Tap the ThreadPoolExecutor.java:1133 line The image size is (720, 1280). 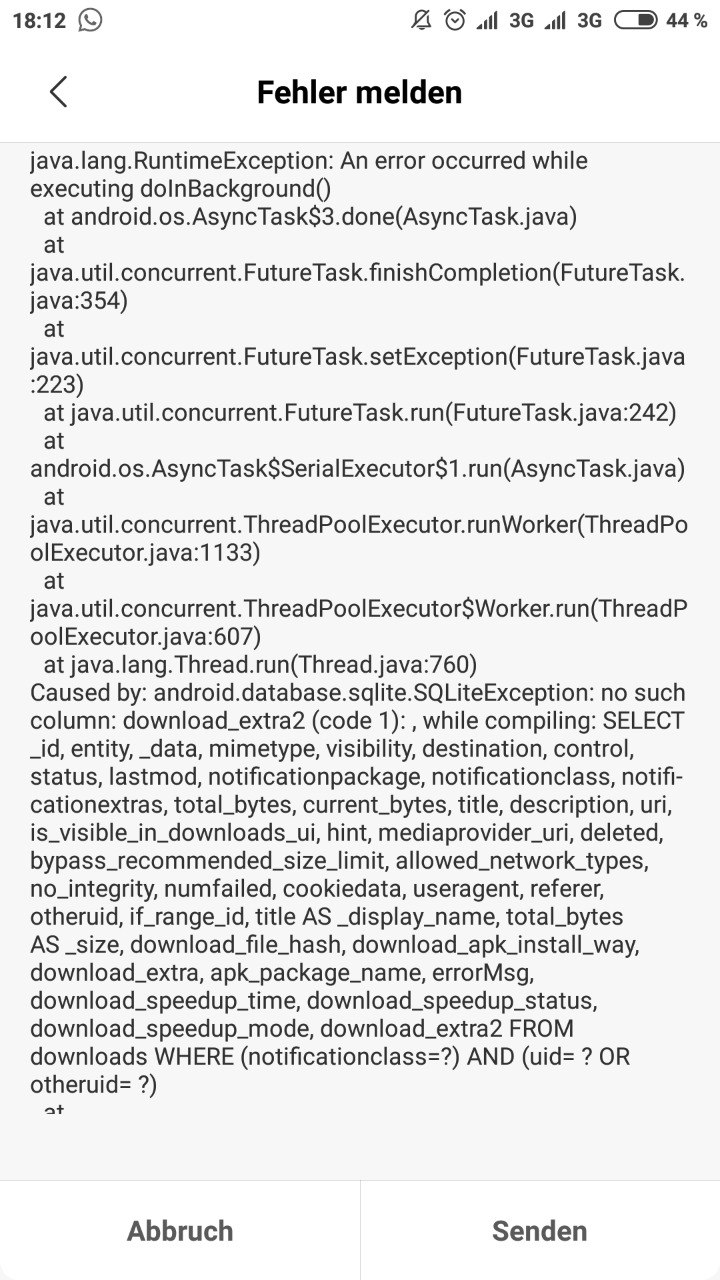[146, 553]
